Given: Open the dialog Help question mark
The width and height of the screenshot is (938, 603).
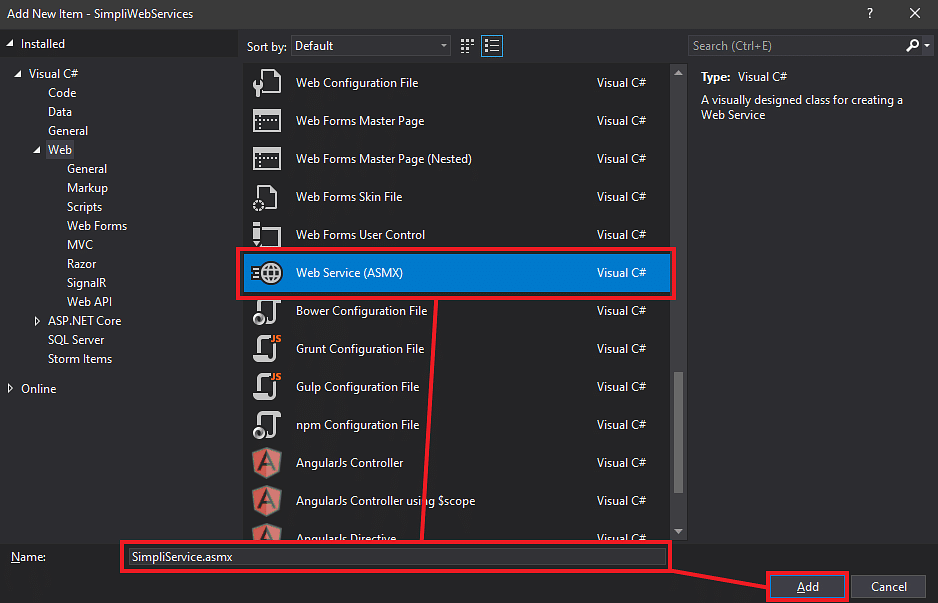Looking at the screenshot, I should pyautogui.click(x=870, y=13).
